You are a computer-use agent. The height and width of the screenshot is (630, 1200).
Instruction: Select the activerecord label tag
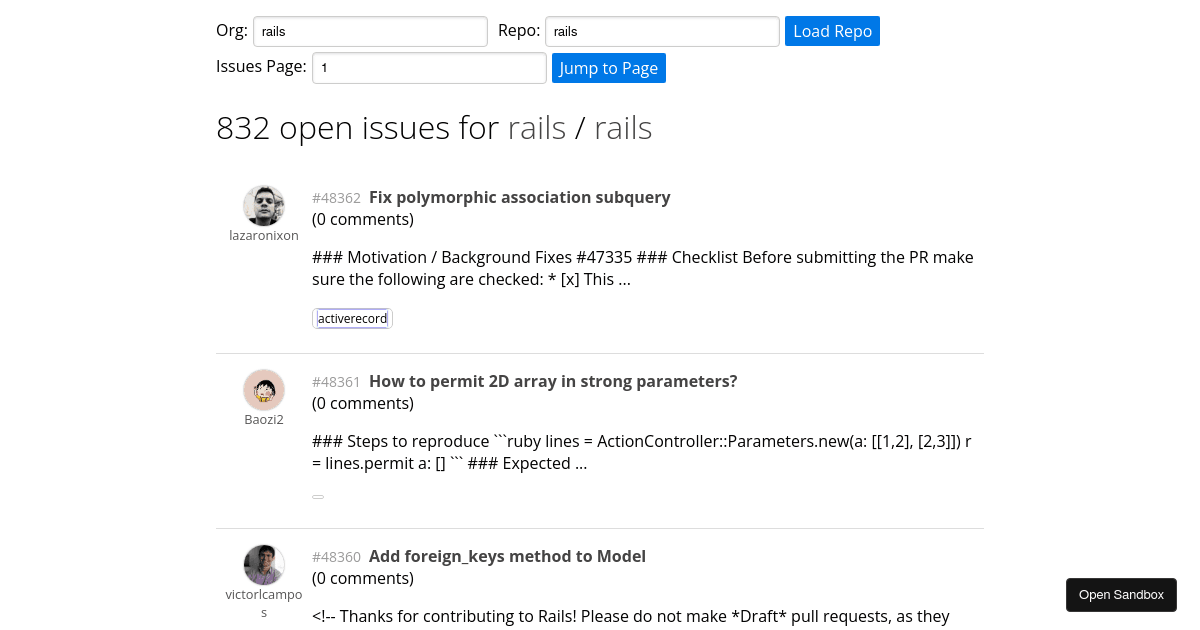(352, 318)
